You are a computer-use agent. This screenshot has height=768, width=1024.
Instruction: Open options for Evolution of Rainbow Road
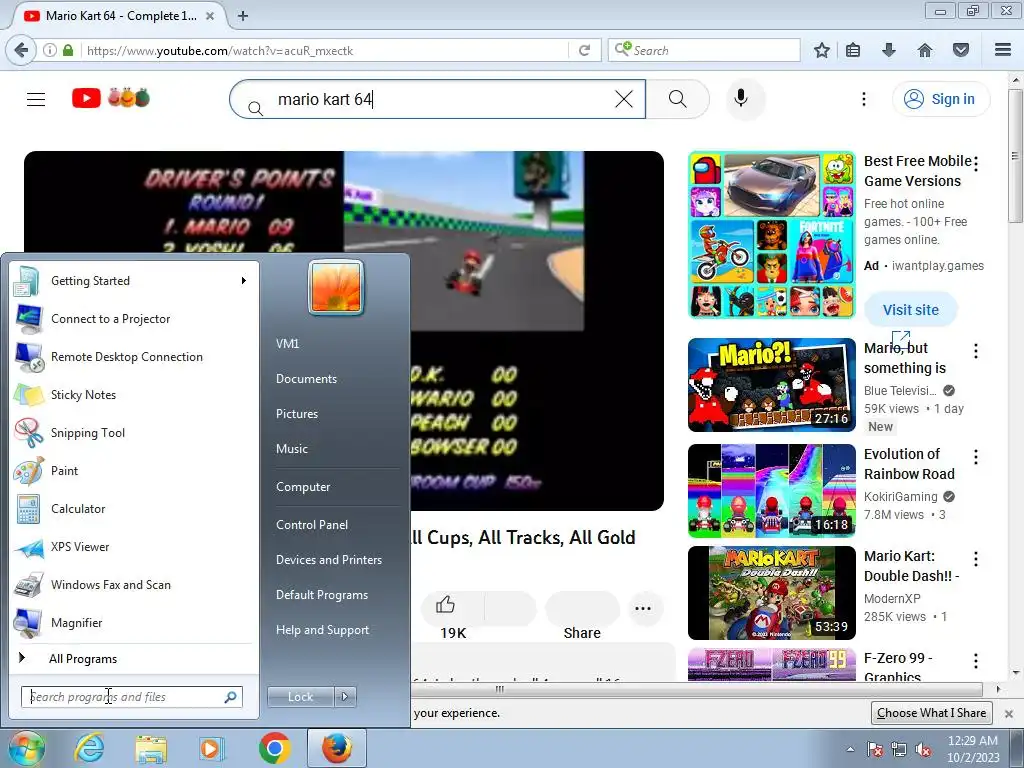click(x=976, y=457)
